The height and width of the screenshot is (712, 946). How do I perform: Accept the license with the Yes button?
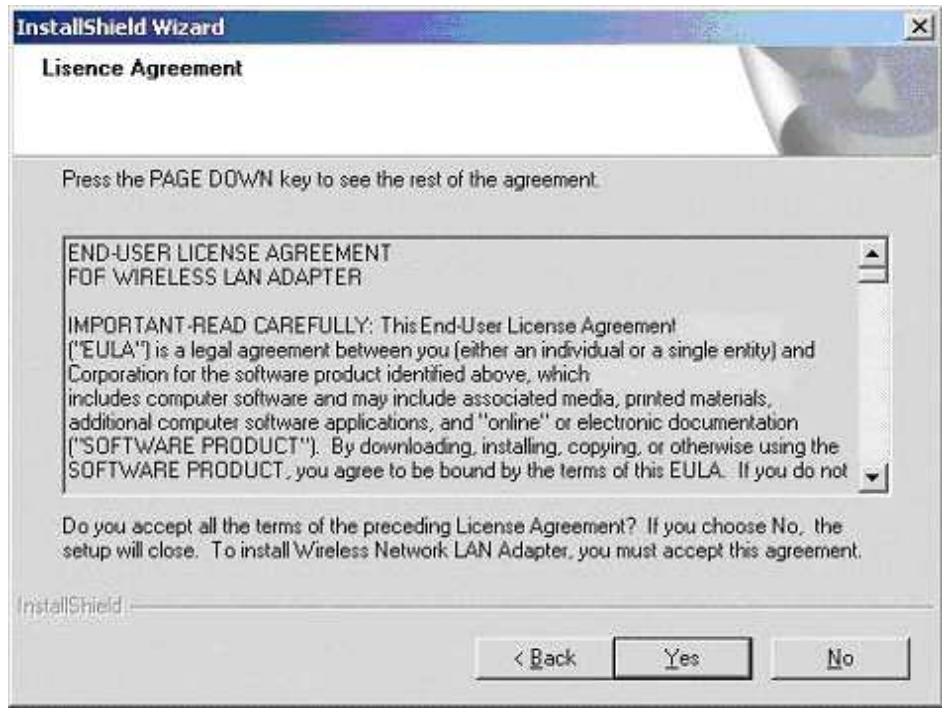[682, 658]
